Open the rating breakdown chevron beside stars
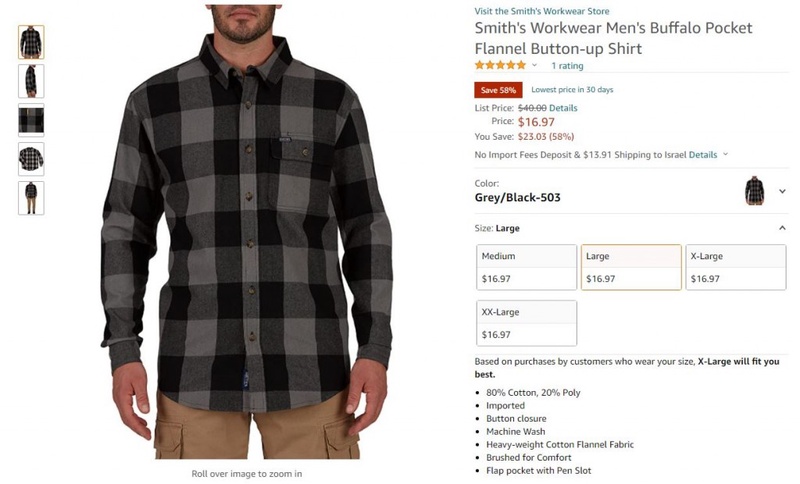 tap(534, 65)
